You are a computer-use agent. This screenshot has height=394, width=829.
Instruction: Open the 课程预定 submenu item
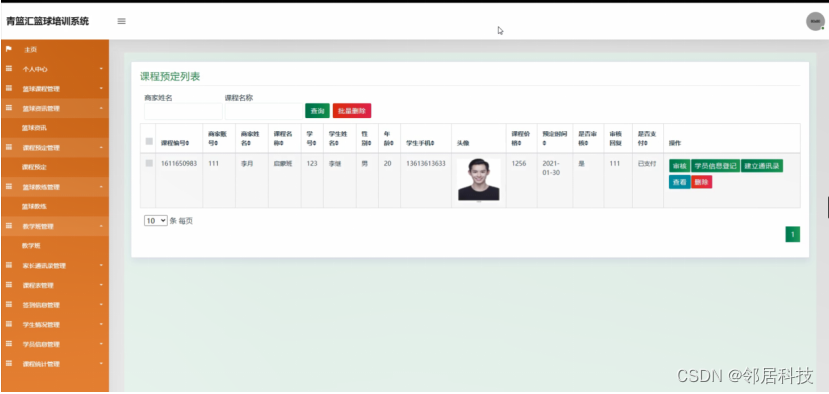[34, 167]
